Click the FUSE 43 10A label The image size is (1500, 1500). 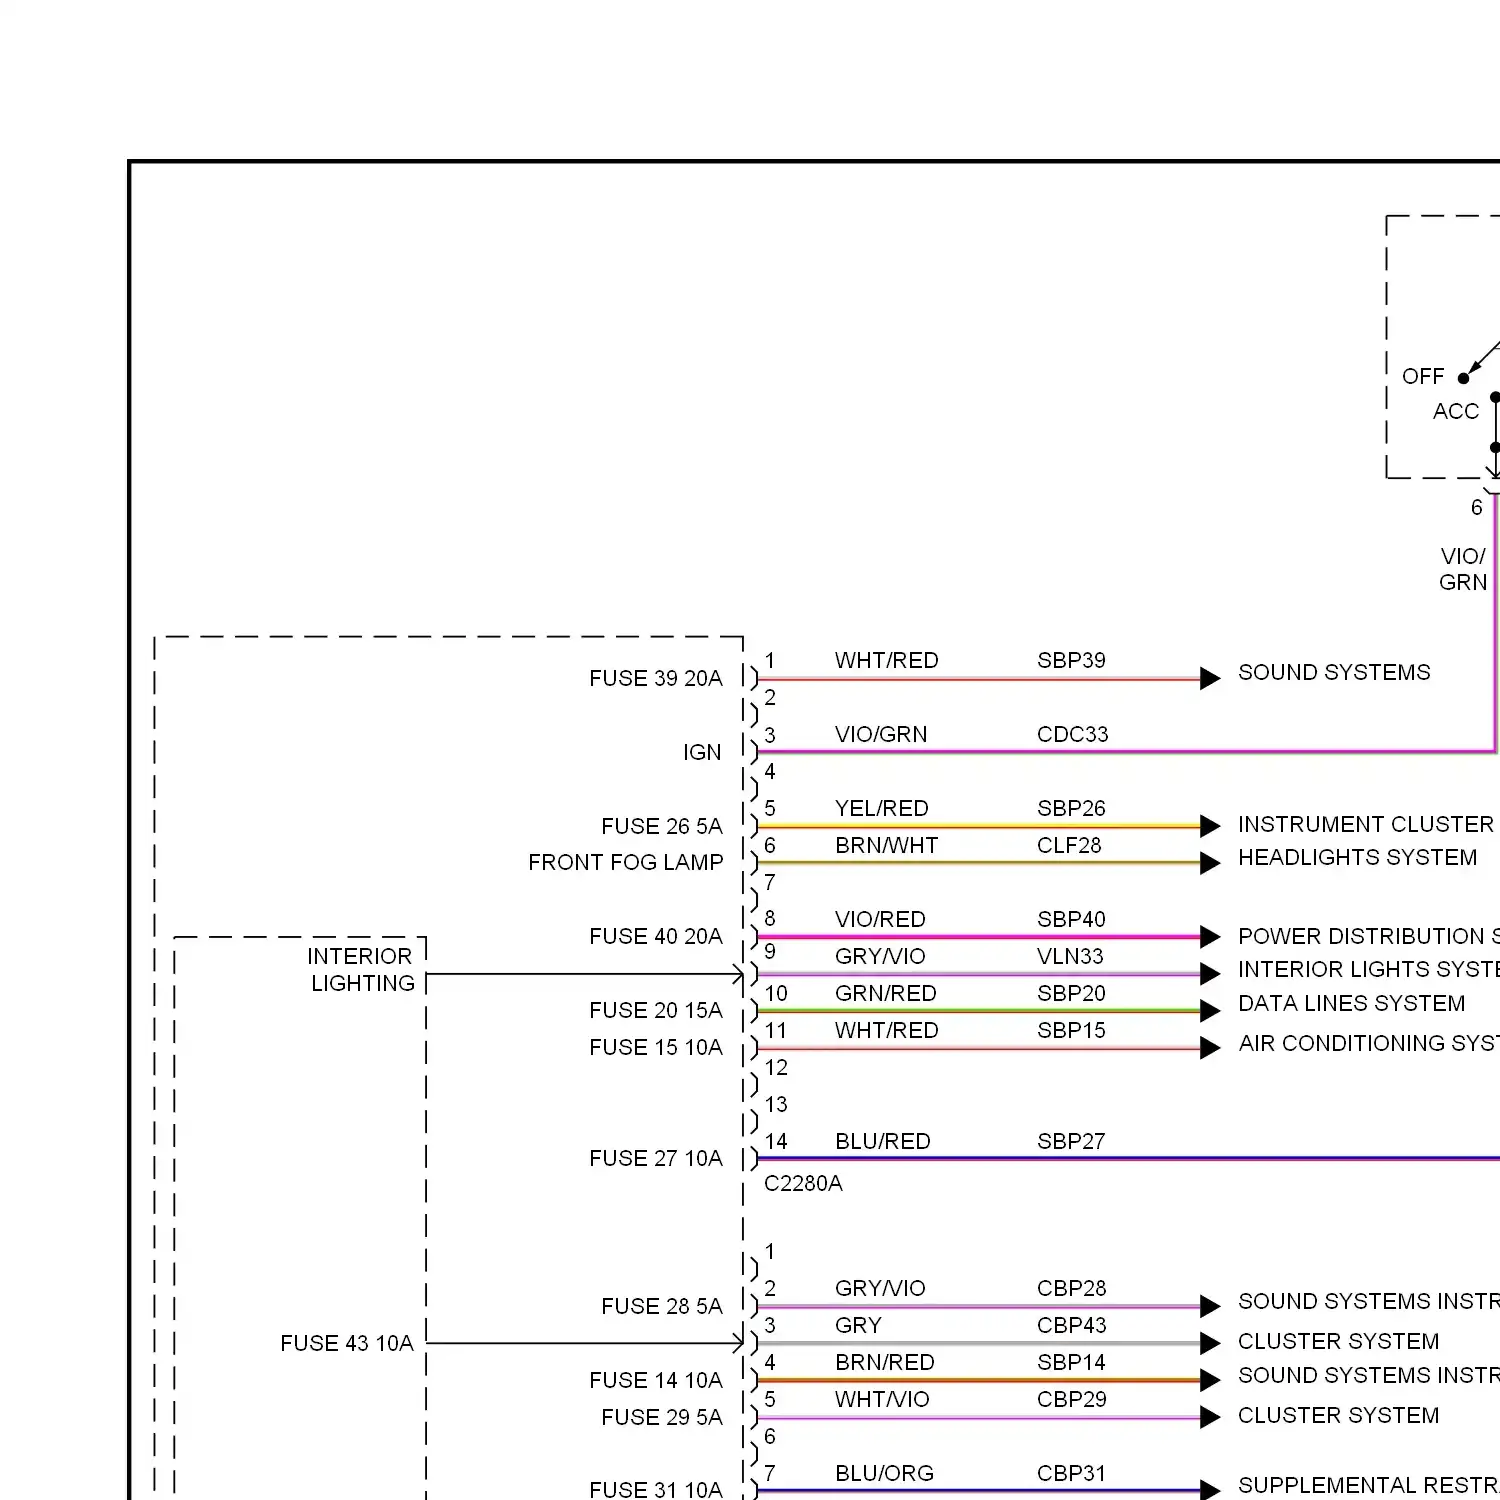pos(346,1343)
